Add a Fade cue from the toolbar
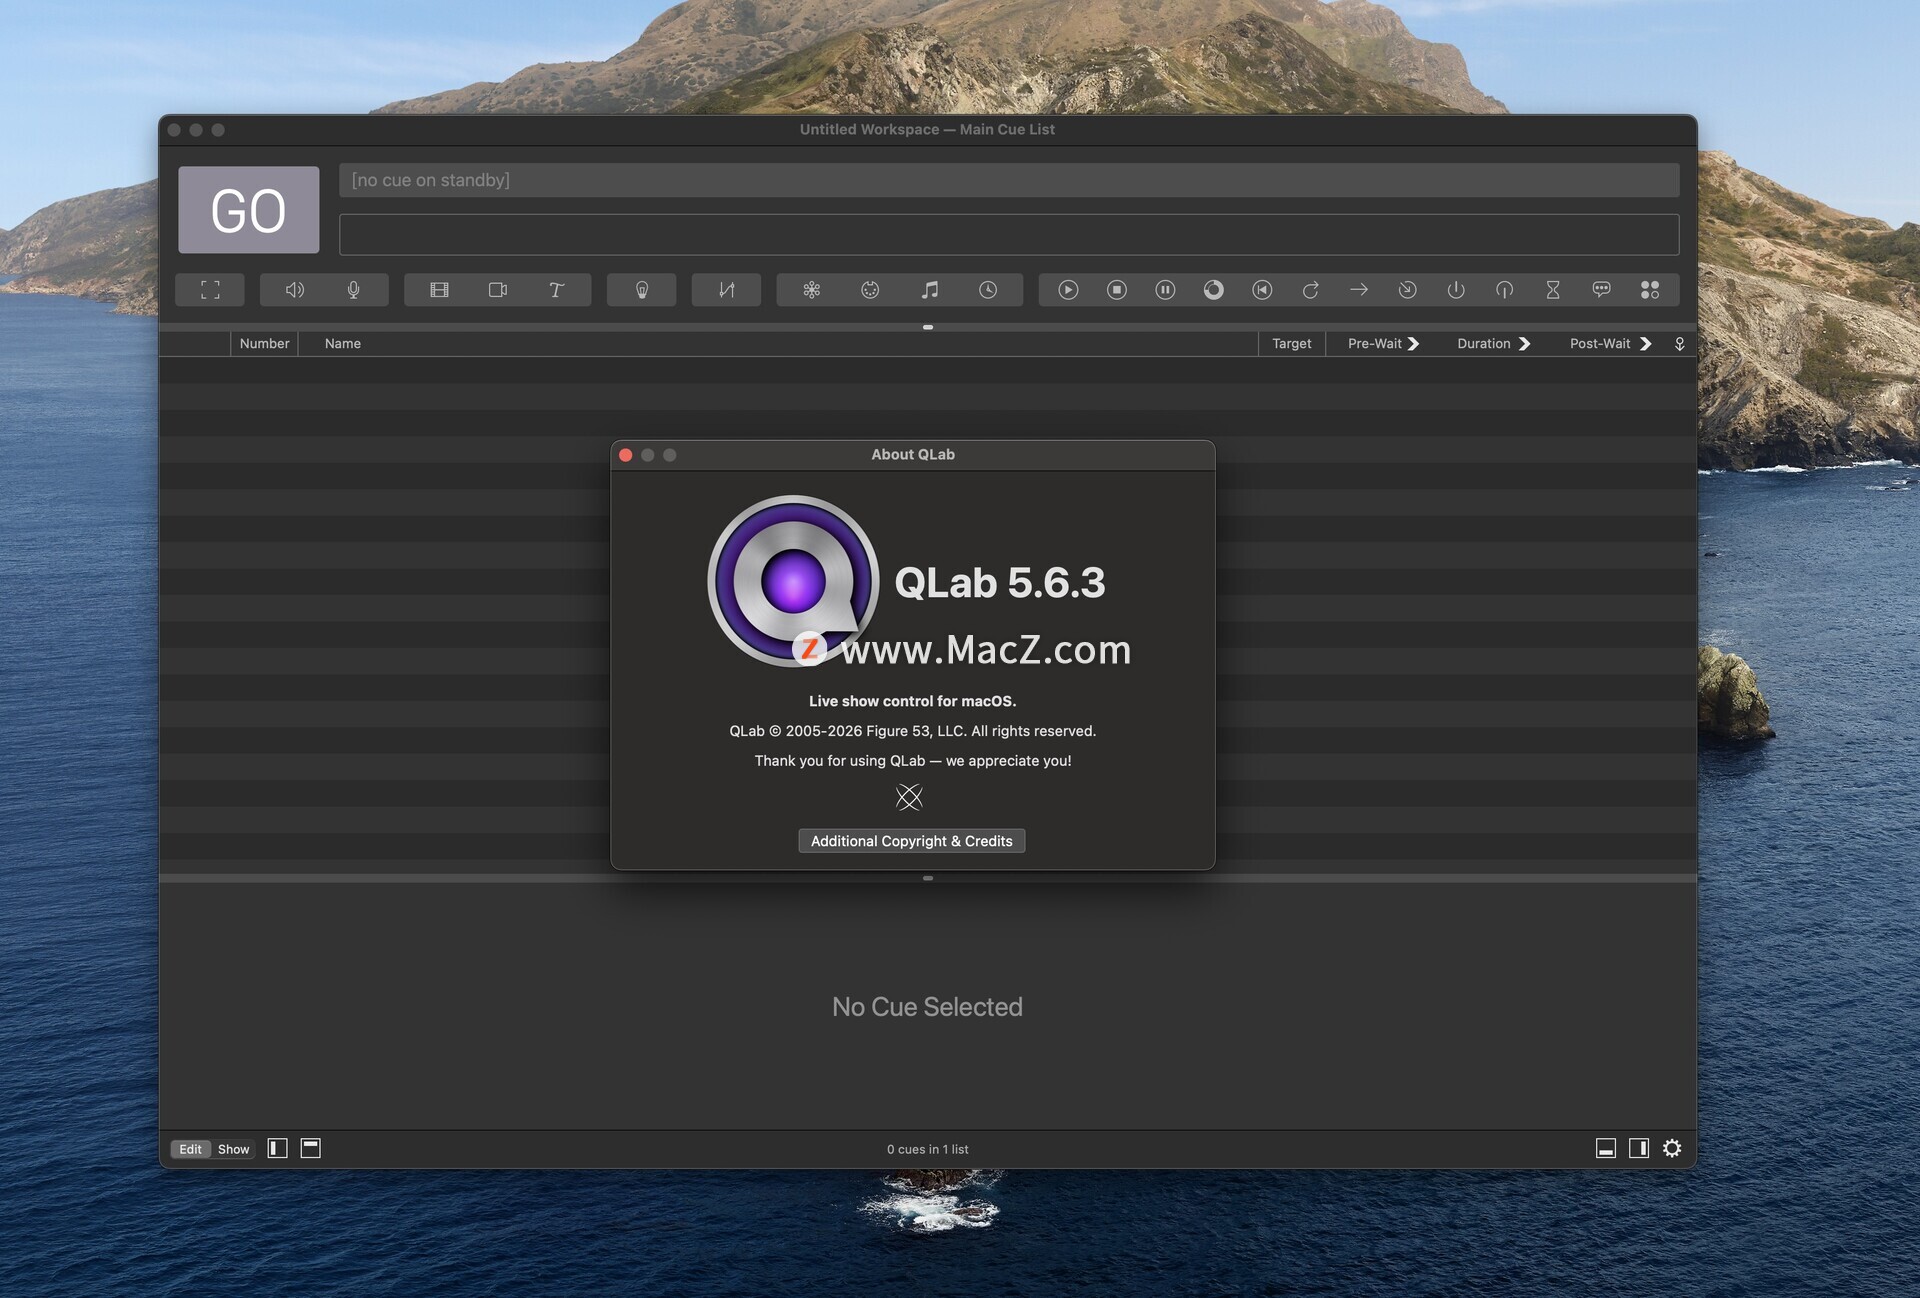The width and height of the screenshot is (1920, 1298). [727, 290]
